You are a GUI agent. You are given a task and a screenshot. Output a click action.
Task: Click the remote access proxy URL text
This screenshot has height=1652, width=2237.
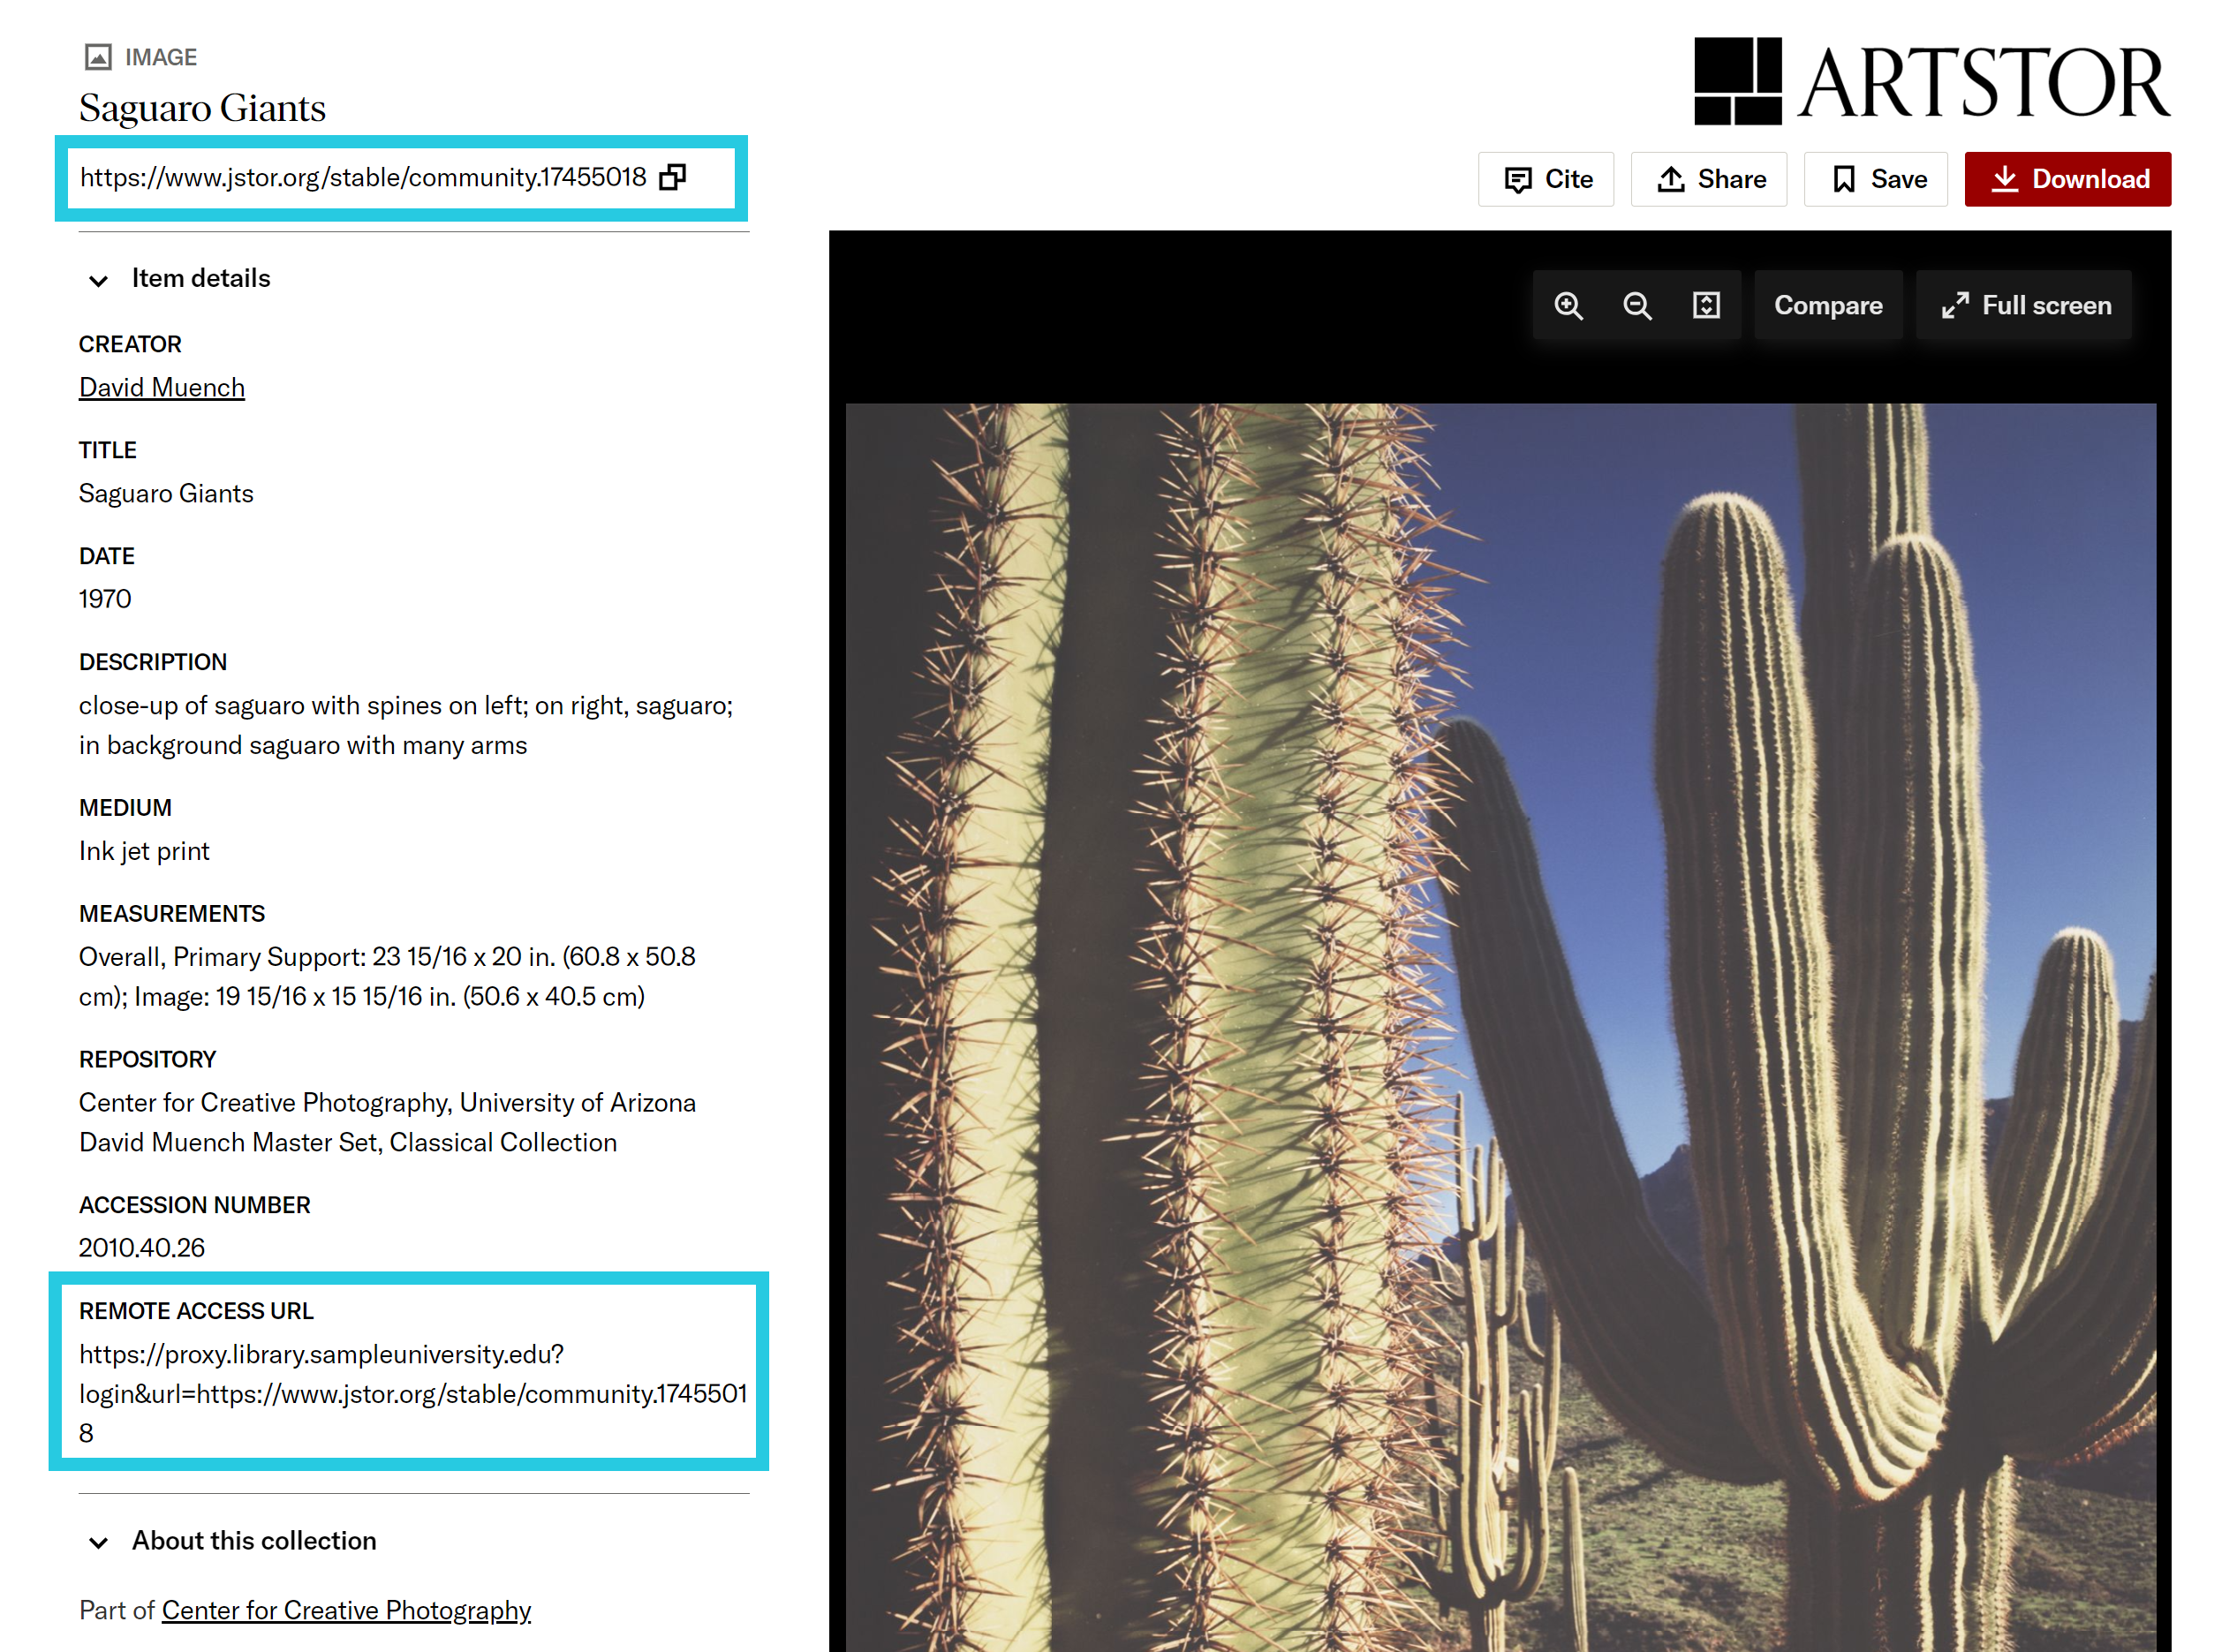coord(413,1394)
